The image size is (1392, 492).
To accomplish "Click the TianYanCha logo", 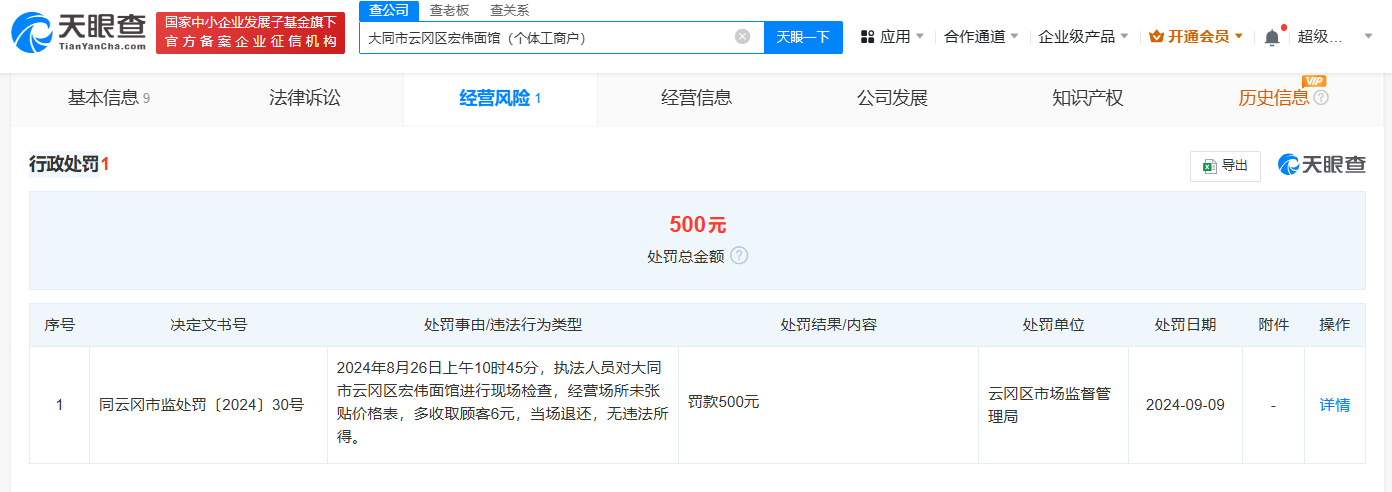I will (x=78, y=33).
